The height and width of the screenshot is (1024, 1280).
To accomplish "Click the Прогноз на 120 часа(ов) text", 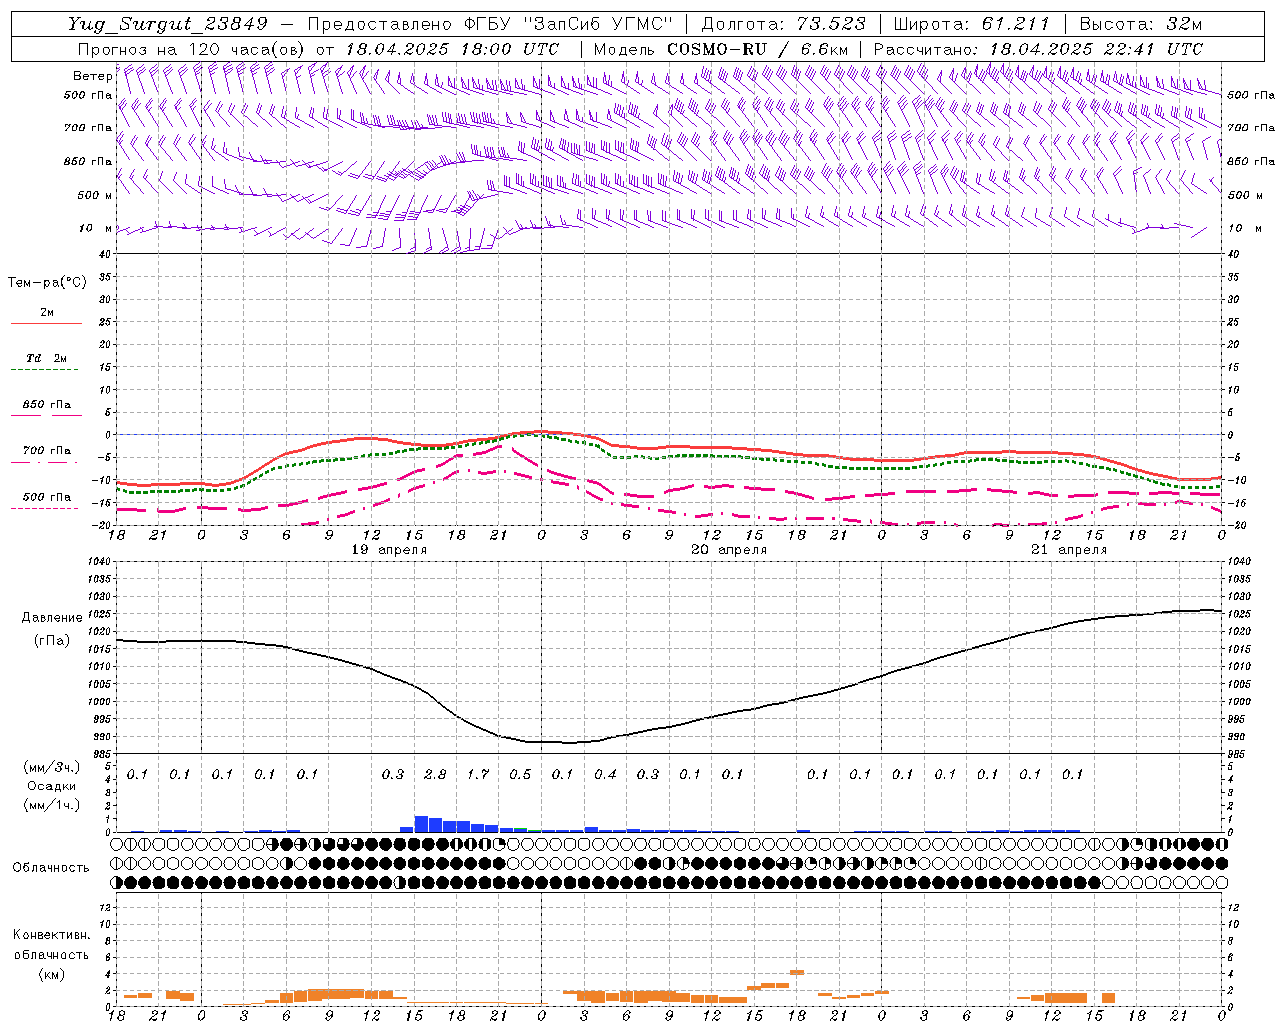I will [192, 49].
